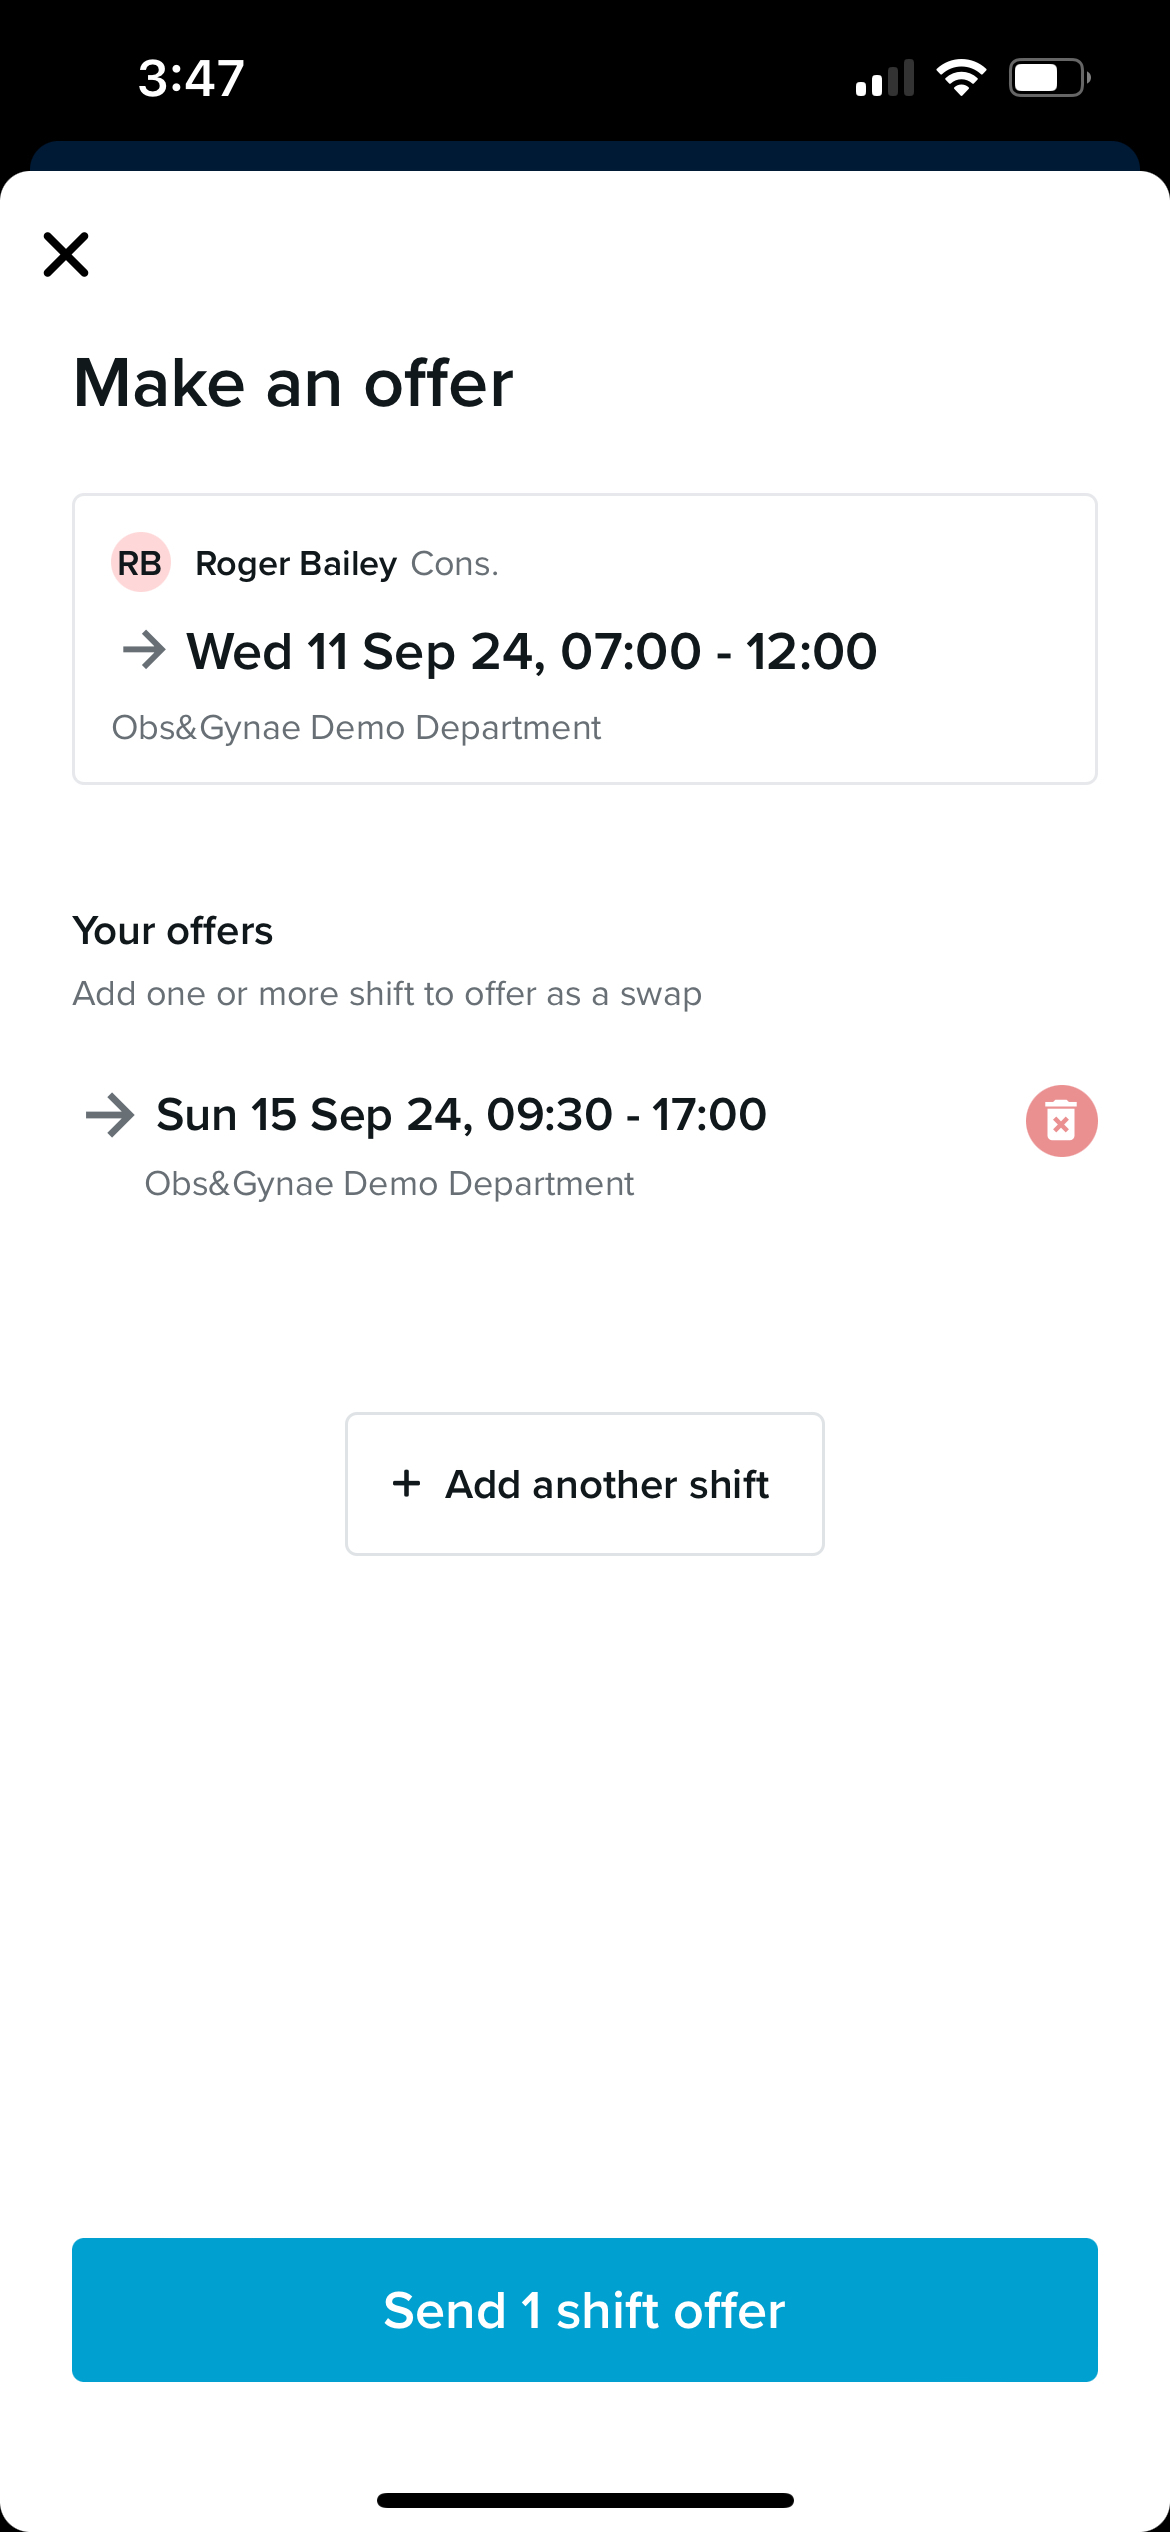The height and width of the screenshot is (2532, 1170).
Task: Tap the Wed 11 Sep 24 shift time
Action: click(x=532, y=652)
